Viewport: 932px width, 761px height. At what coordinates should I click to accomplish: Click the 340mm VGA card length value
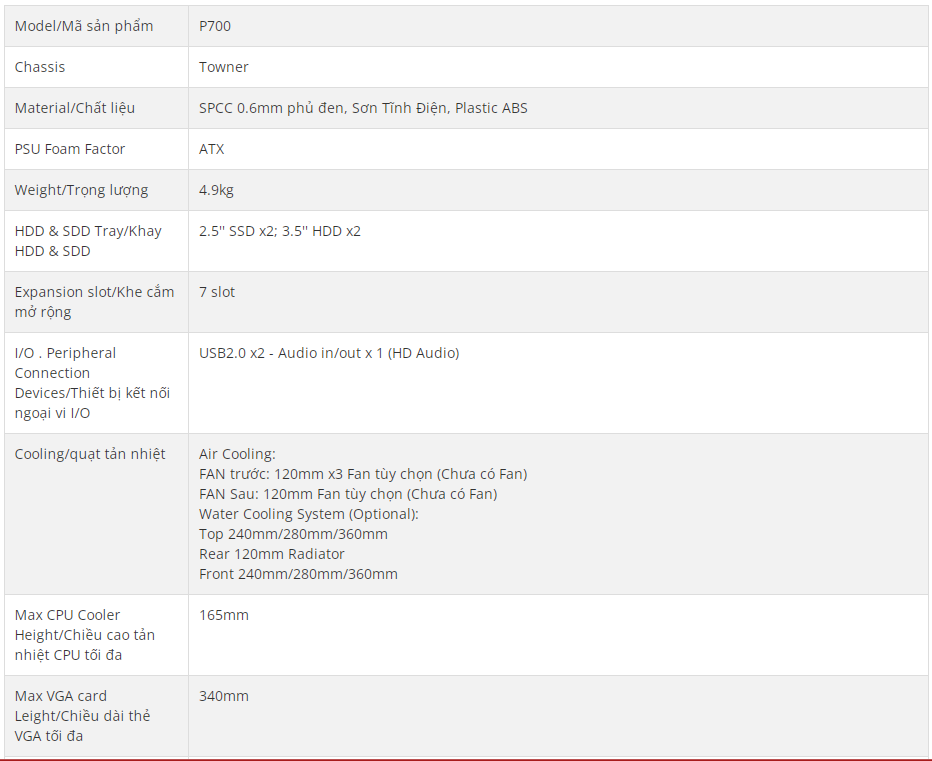[x=223, y=696]
